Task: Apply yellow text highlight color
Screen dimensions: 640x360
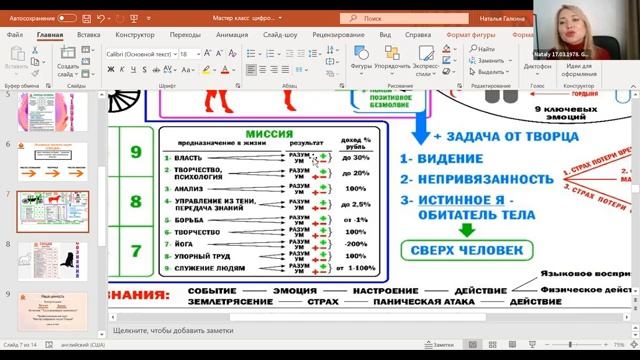Action: (x=206, y=70)
